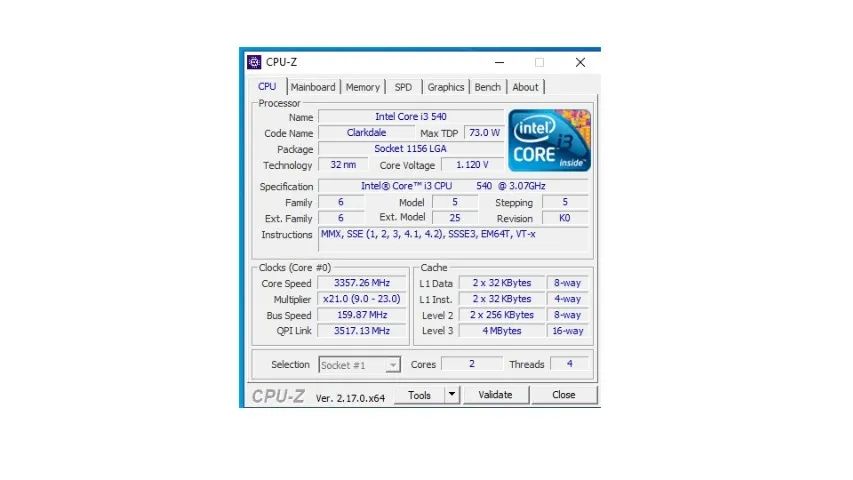The image size is (853, 480).
Task: Select the L1 Data size 2 x 32 KBytes
Action: click(x=502, y=283)
